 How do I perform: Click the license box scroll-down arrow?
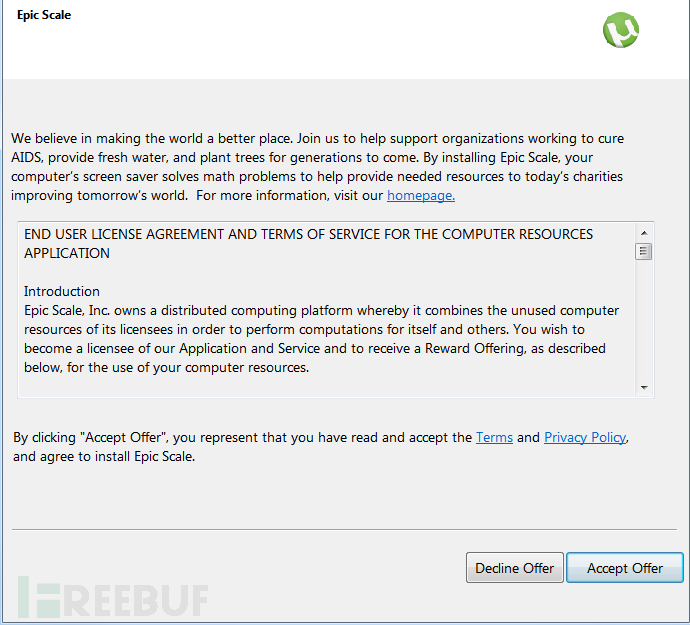pyautogui.click(x=644, y=387)
